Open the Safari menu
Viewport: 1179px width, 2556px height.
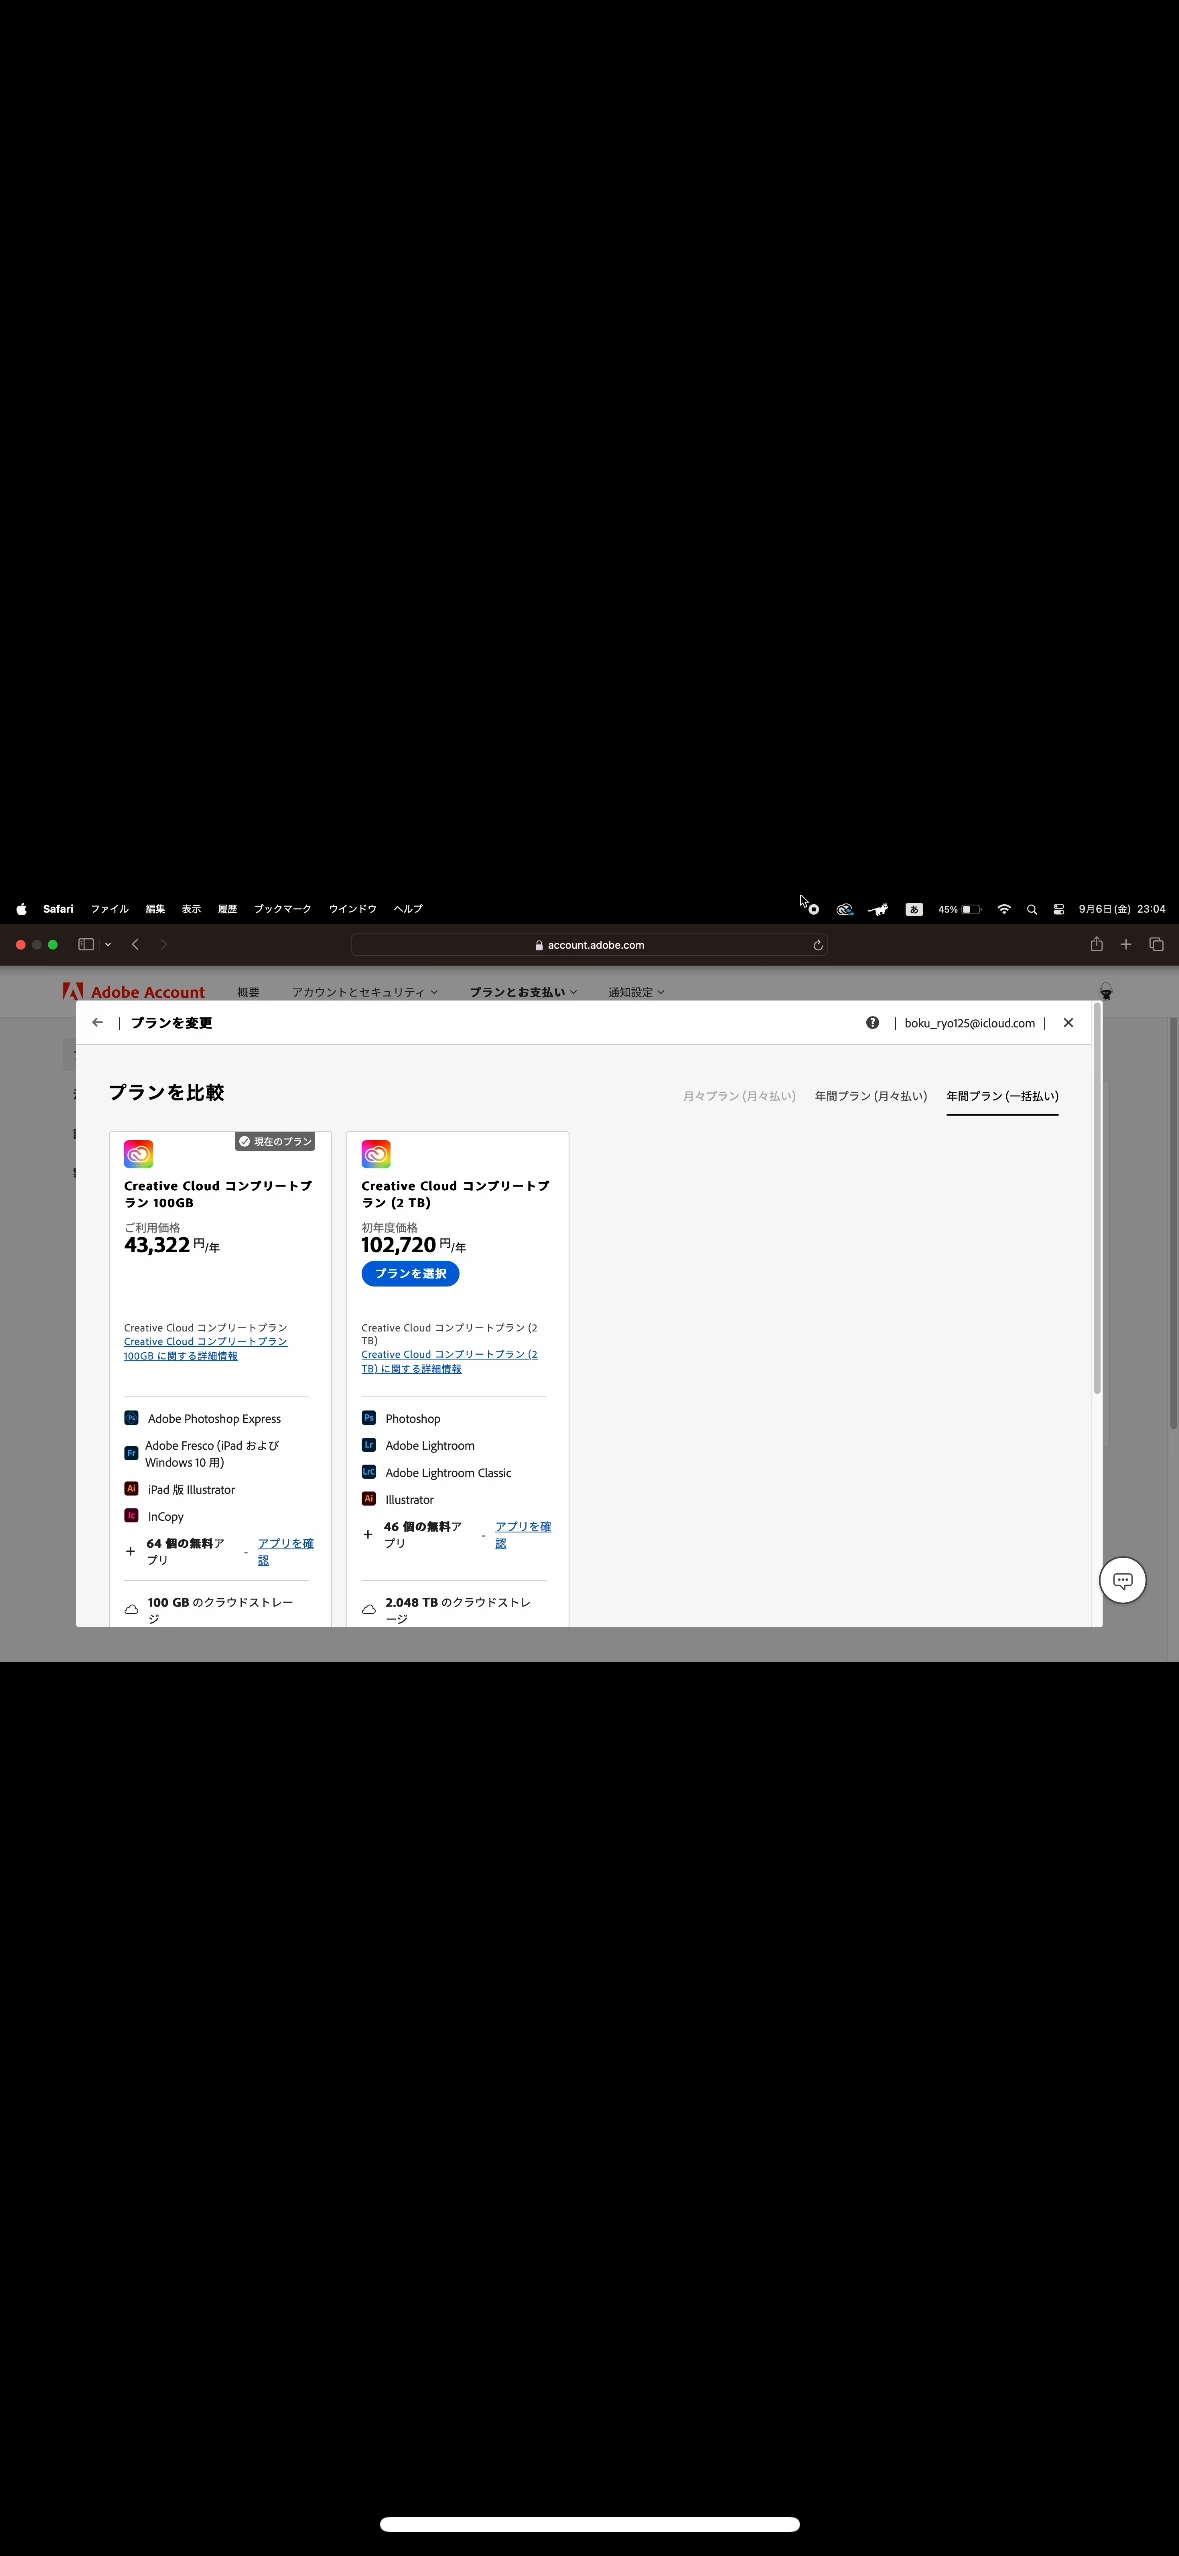[58, 909]
